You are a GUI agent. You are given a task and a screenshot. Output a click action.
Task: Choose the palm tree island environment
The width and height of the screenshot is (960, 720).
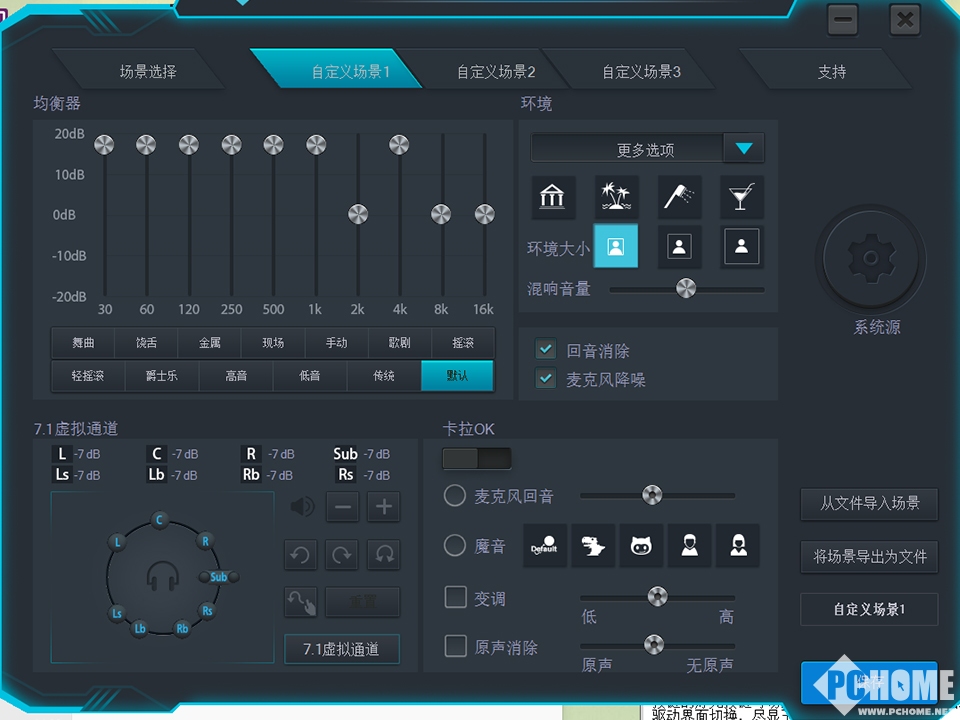[616, 198]
